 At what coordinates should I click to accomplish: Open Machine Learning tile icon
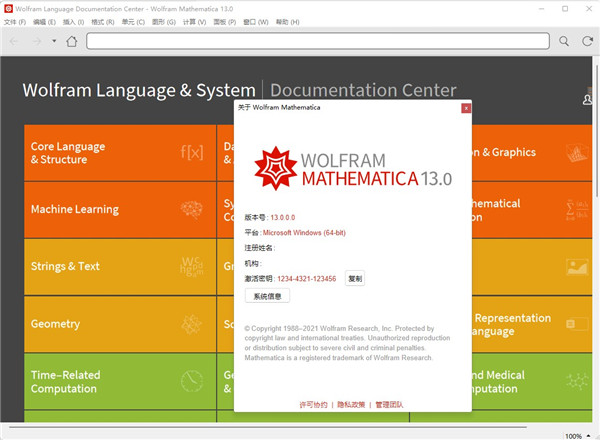click(x=191, y=209)
